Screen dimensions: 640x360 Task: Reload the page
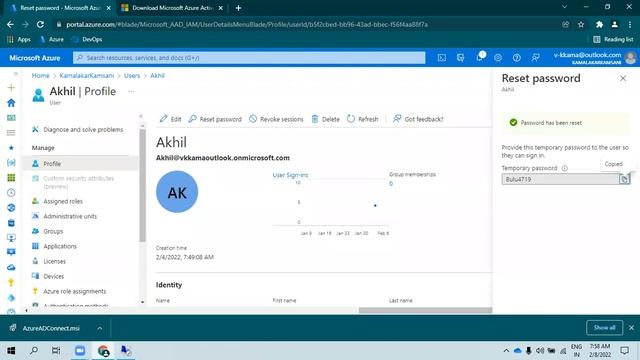coord(40,24)
